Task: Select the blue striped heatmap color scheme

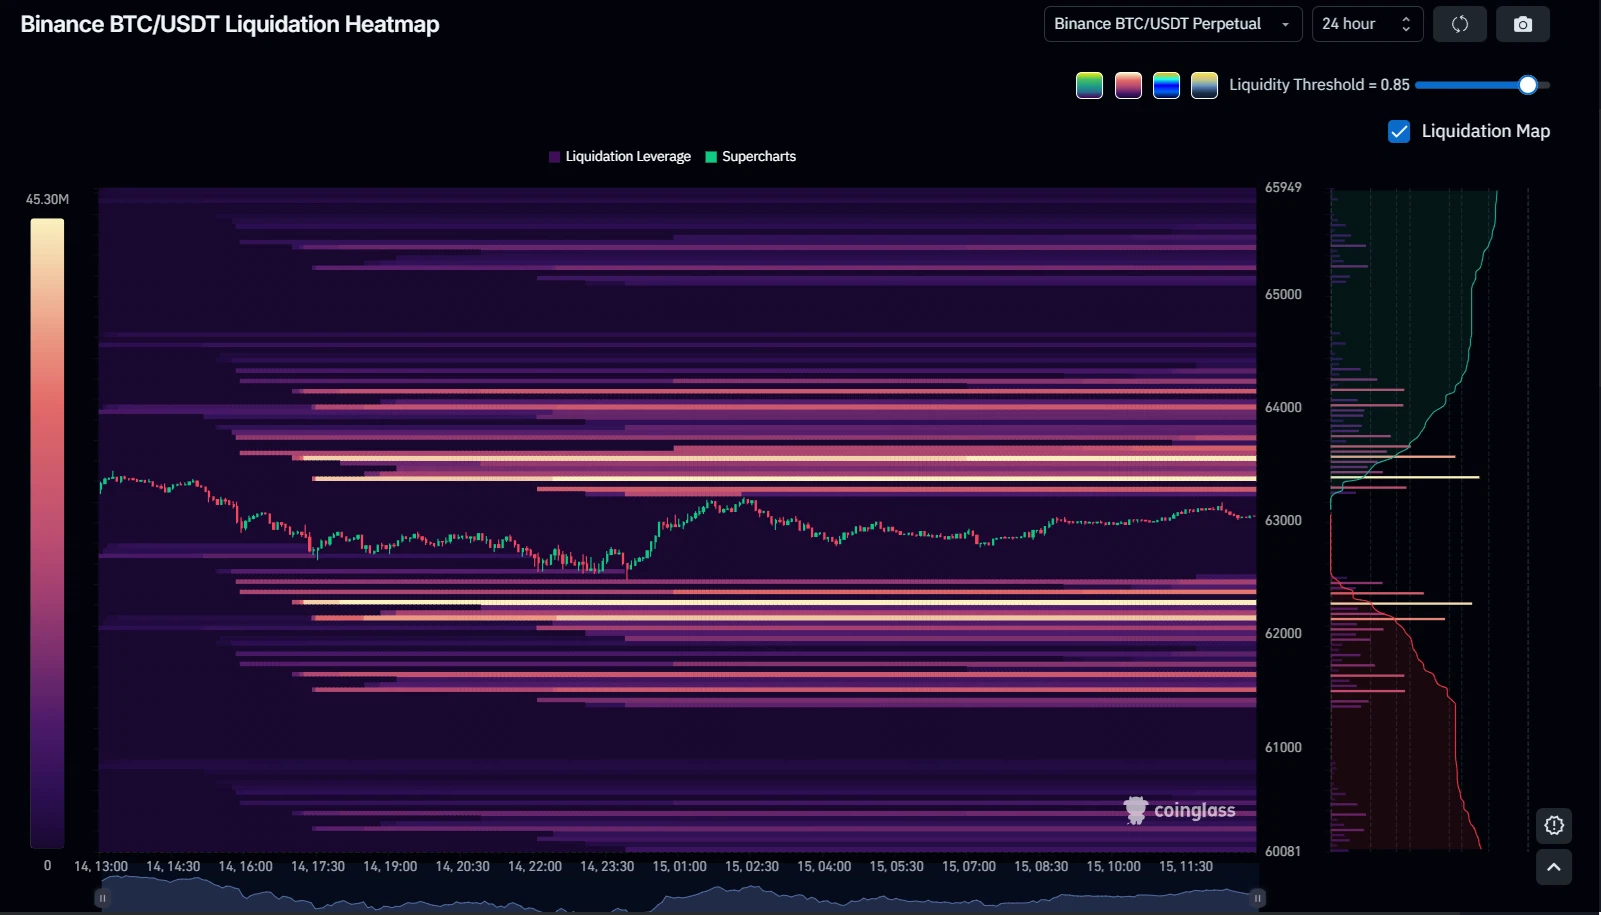Action: tap(1166, 86)
